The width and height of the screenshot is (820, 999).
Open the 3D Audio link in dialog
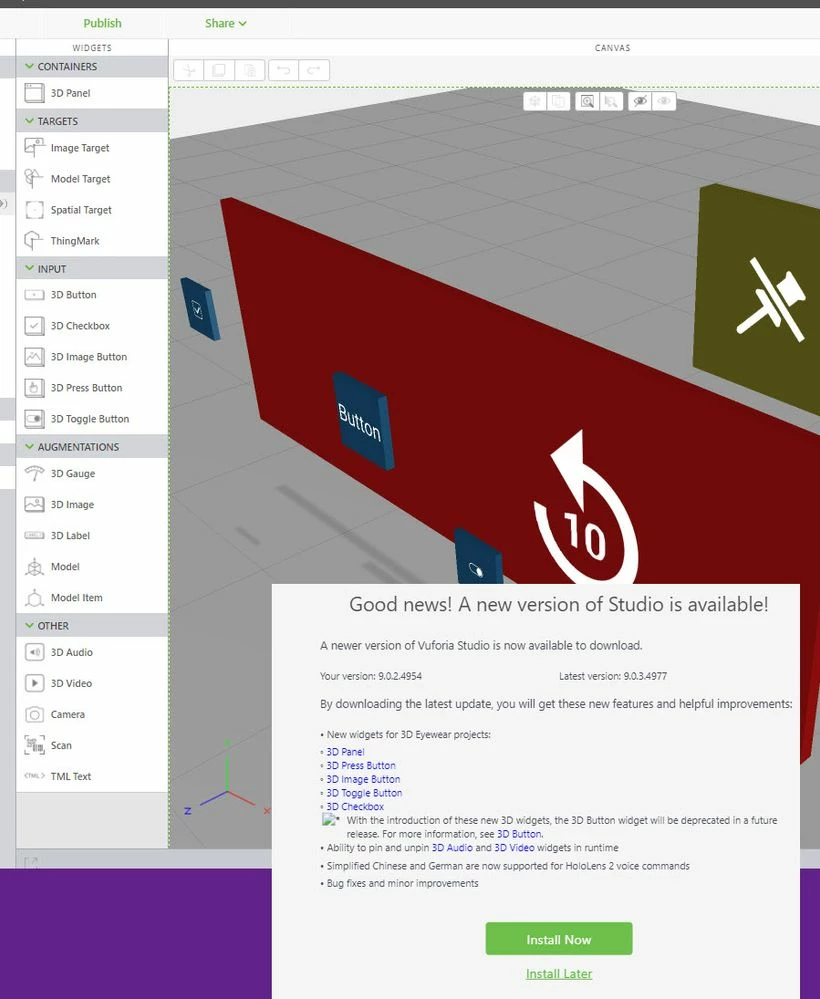click(452, 847)
